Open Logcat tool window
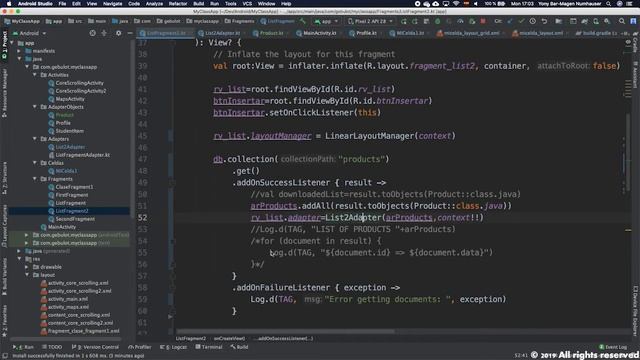 click(x=174, y=347)
